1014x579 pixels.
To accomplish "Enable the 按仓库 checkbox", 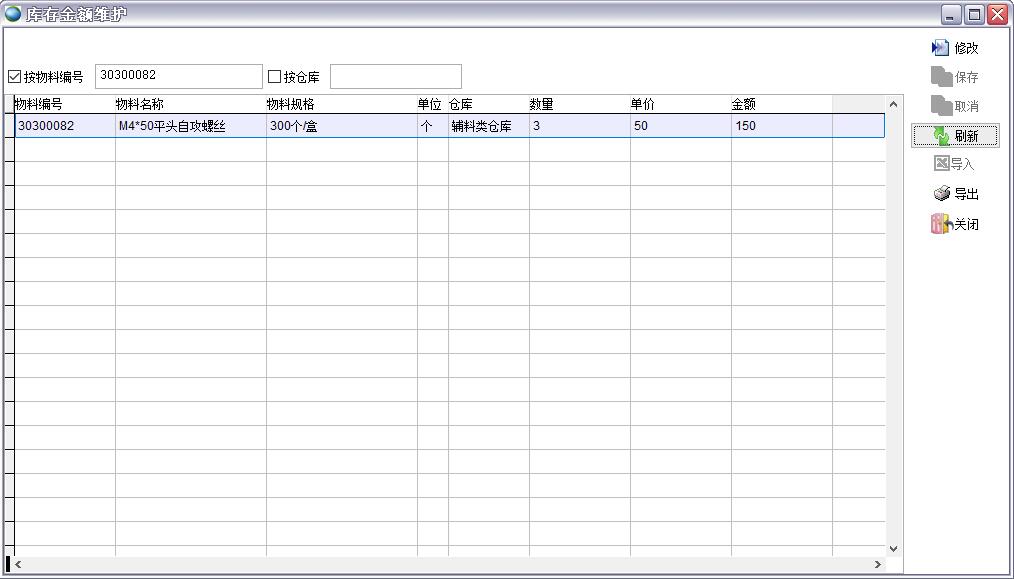I will (x=275, y=77).
